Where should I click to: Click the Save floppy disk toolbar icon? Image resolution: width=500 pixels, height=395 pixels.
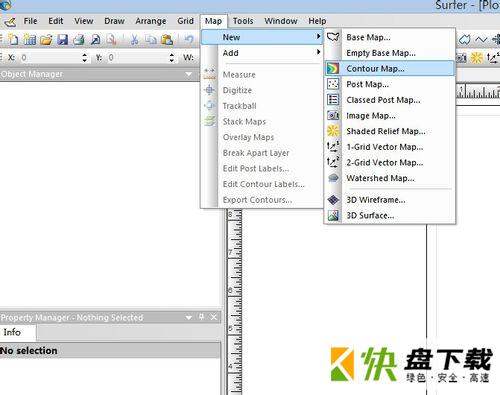[x=63, y=40]
